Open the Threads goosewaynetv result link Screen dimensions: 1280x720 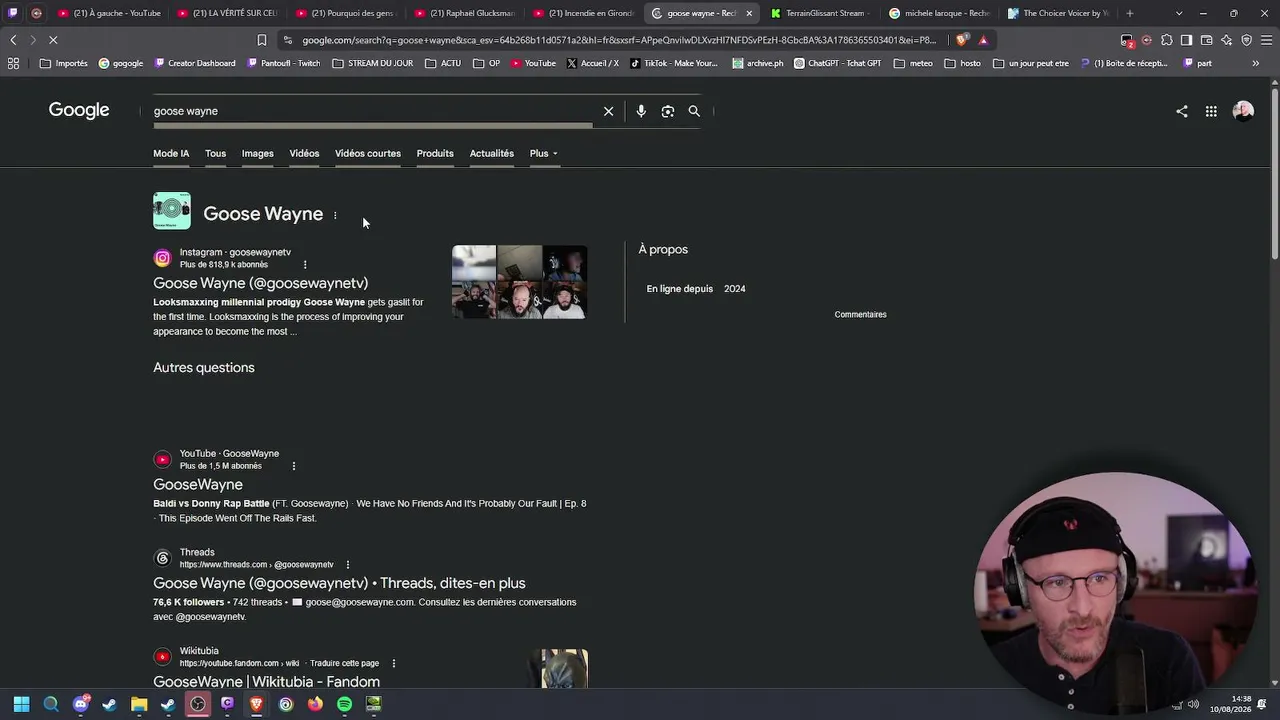(x=339, y=583)
